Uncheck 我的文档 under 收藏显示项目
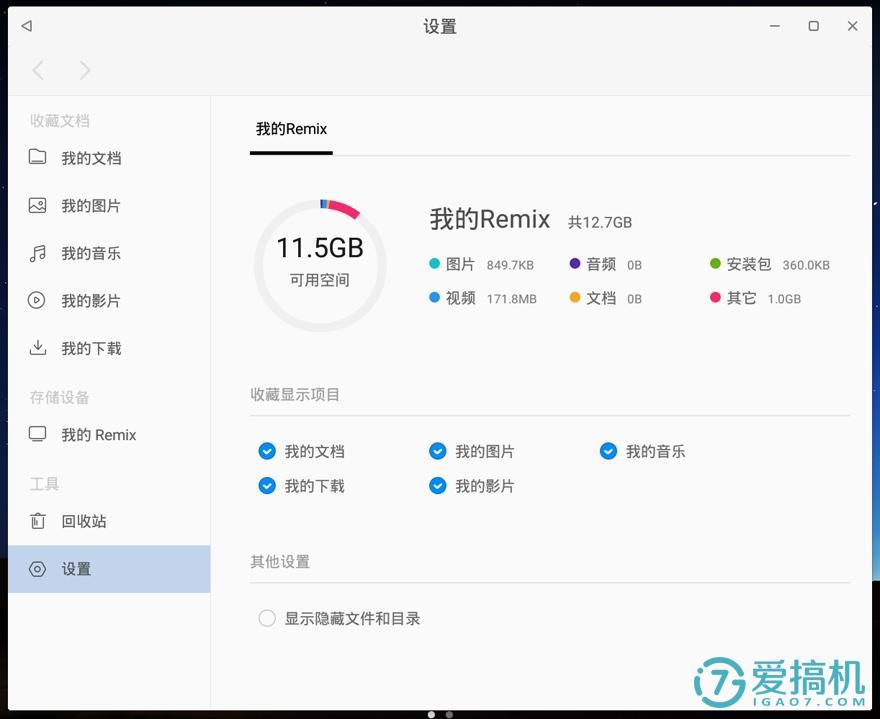Screen dimensions: 880x719 (267, 451)
